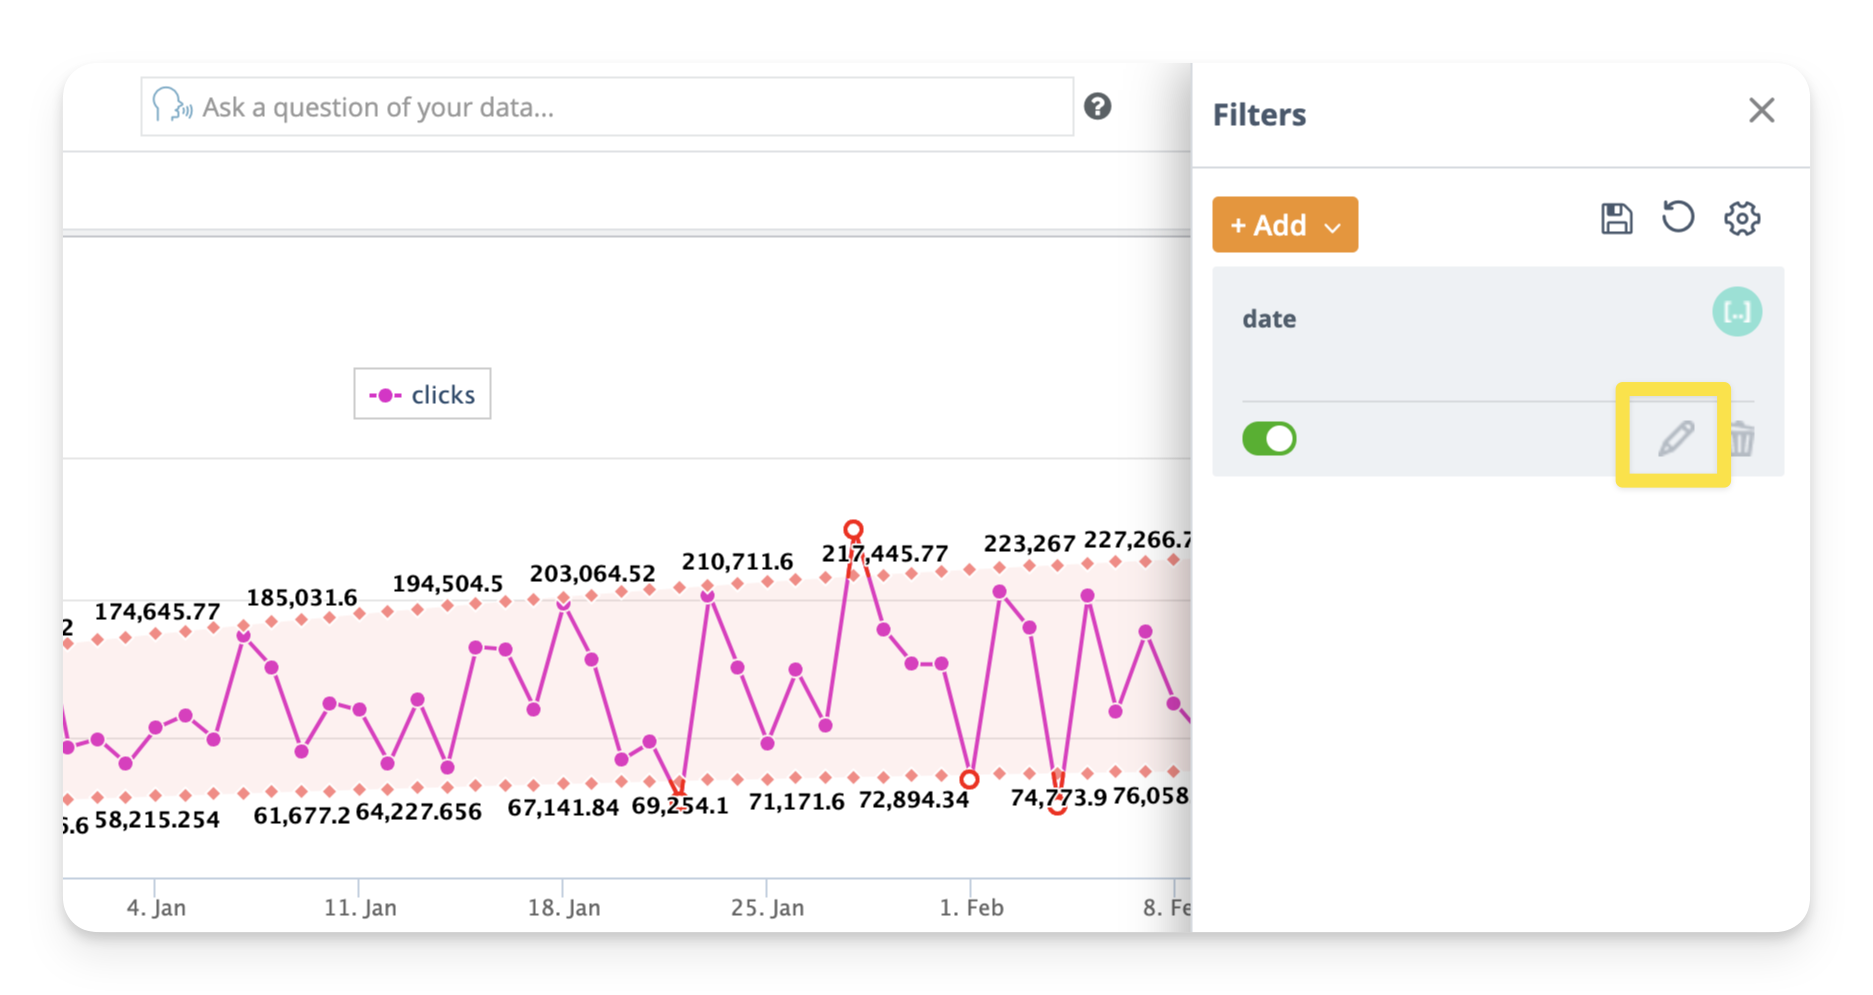The width and height of the screenshot is (1873, 995).
Task: Disable the date filter toggle switch
Action: [x=1269, y=439]
